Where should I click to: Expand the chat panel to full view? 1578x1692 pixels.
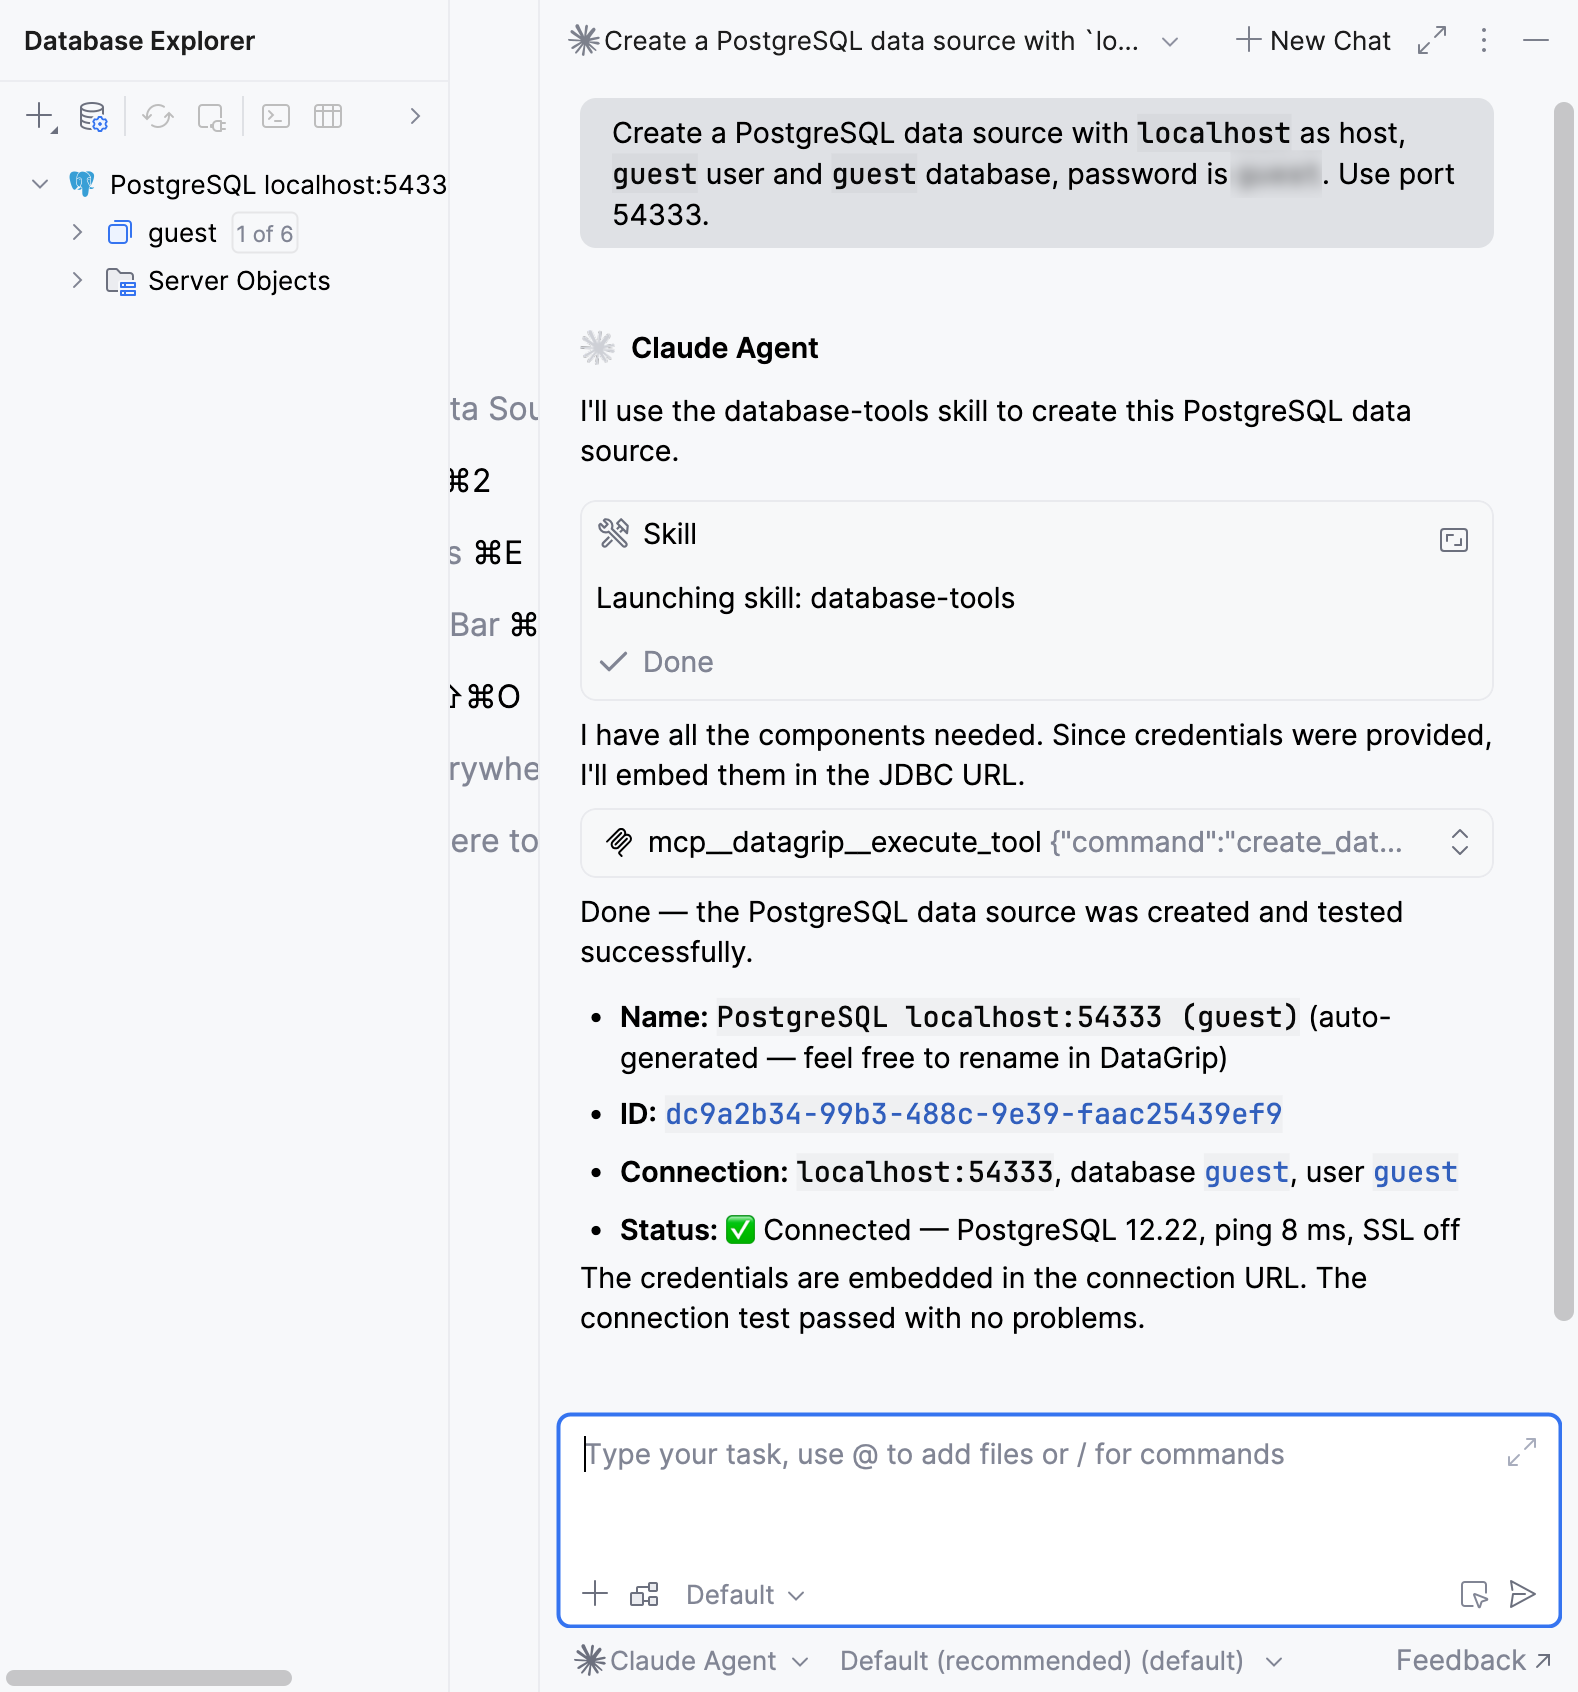pos(1432,41)
